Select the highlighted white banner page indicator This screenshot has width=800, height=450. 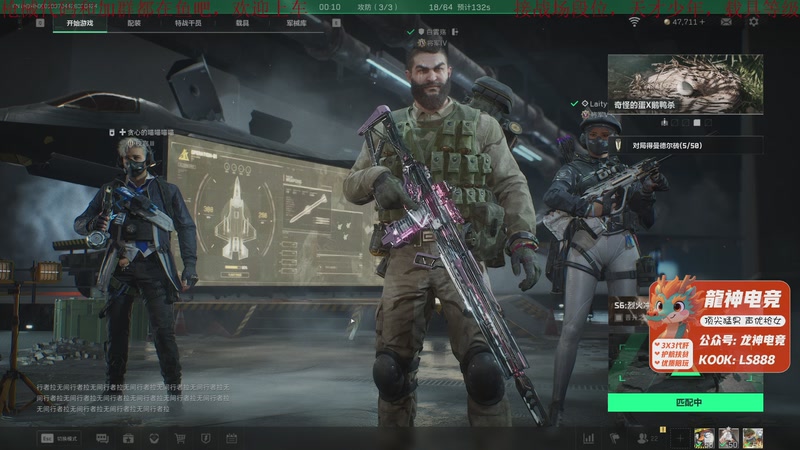pos(697,122)
